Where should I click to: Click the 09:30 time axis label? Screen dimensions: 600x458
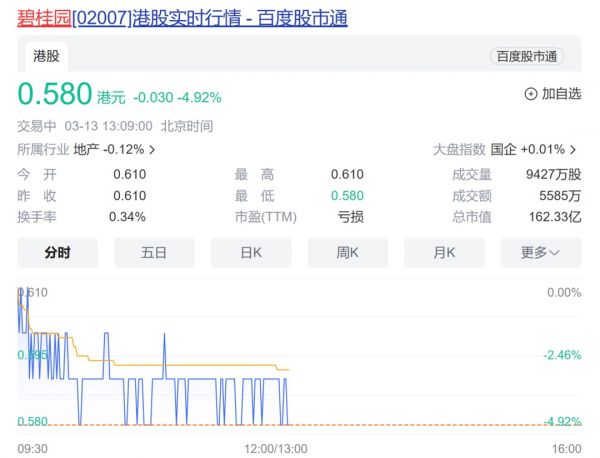(x=33, y=448)
